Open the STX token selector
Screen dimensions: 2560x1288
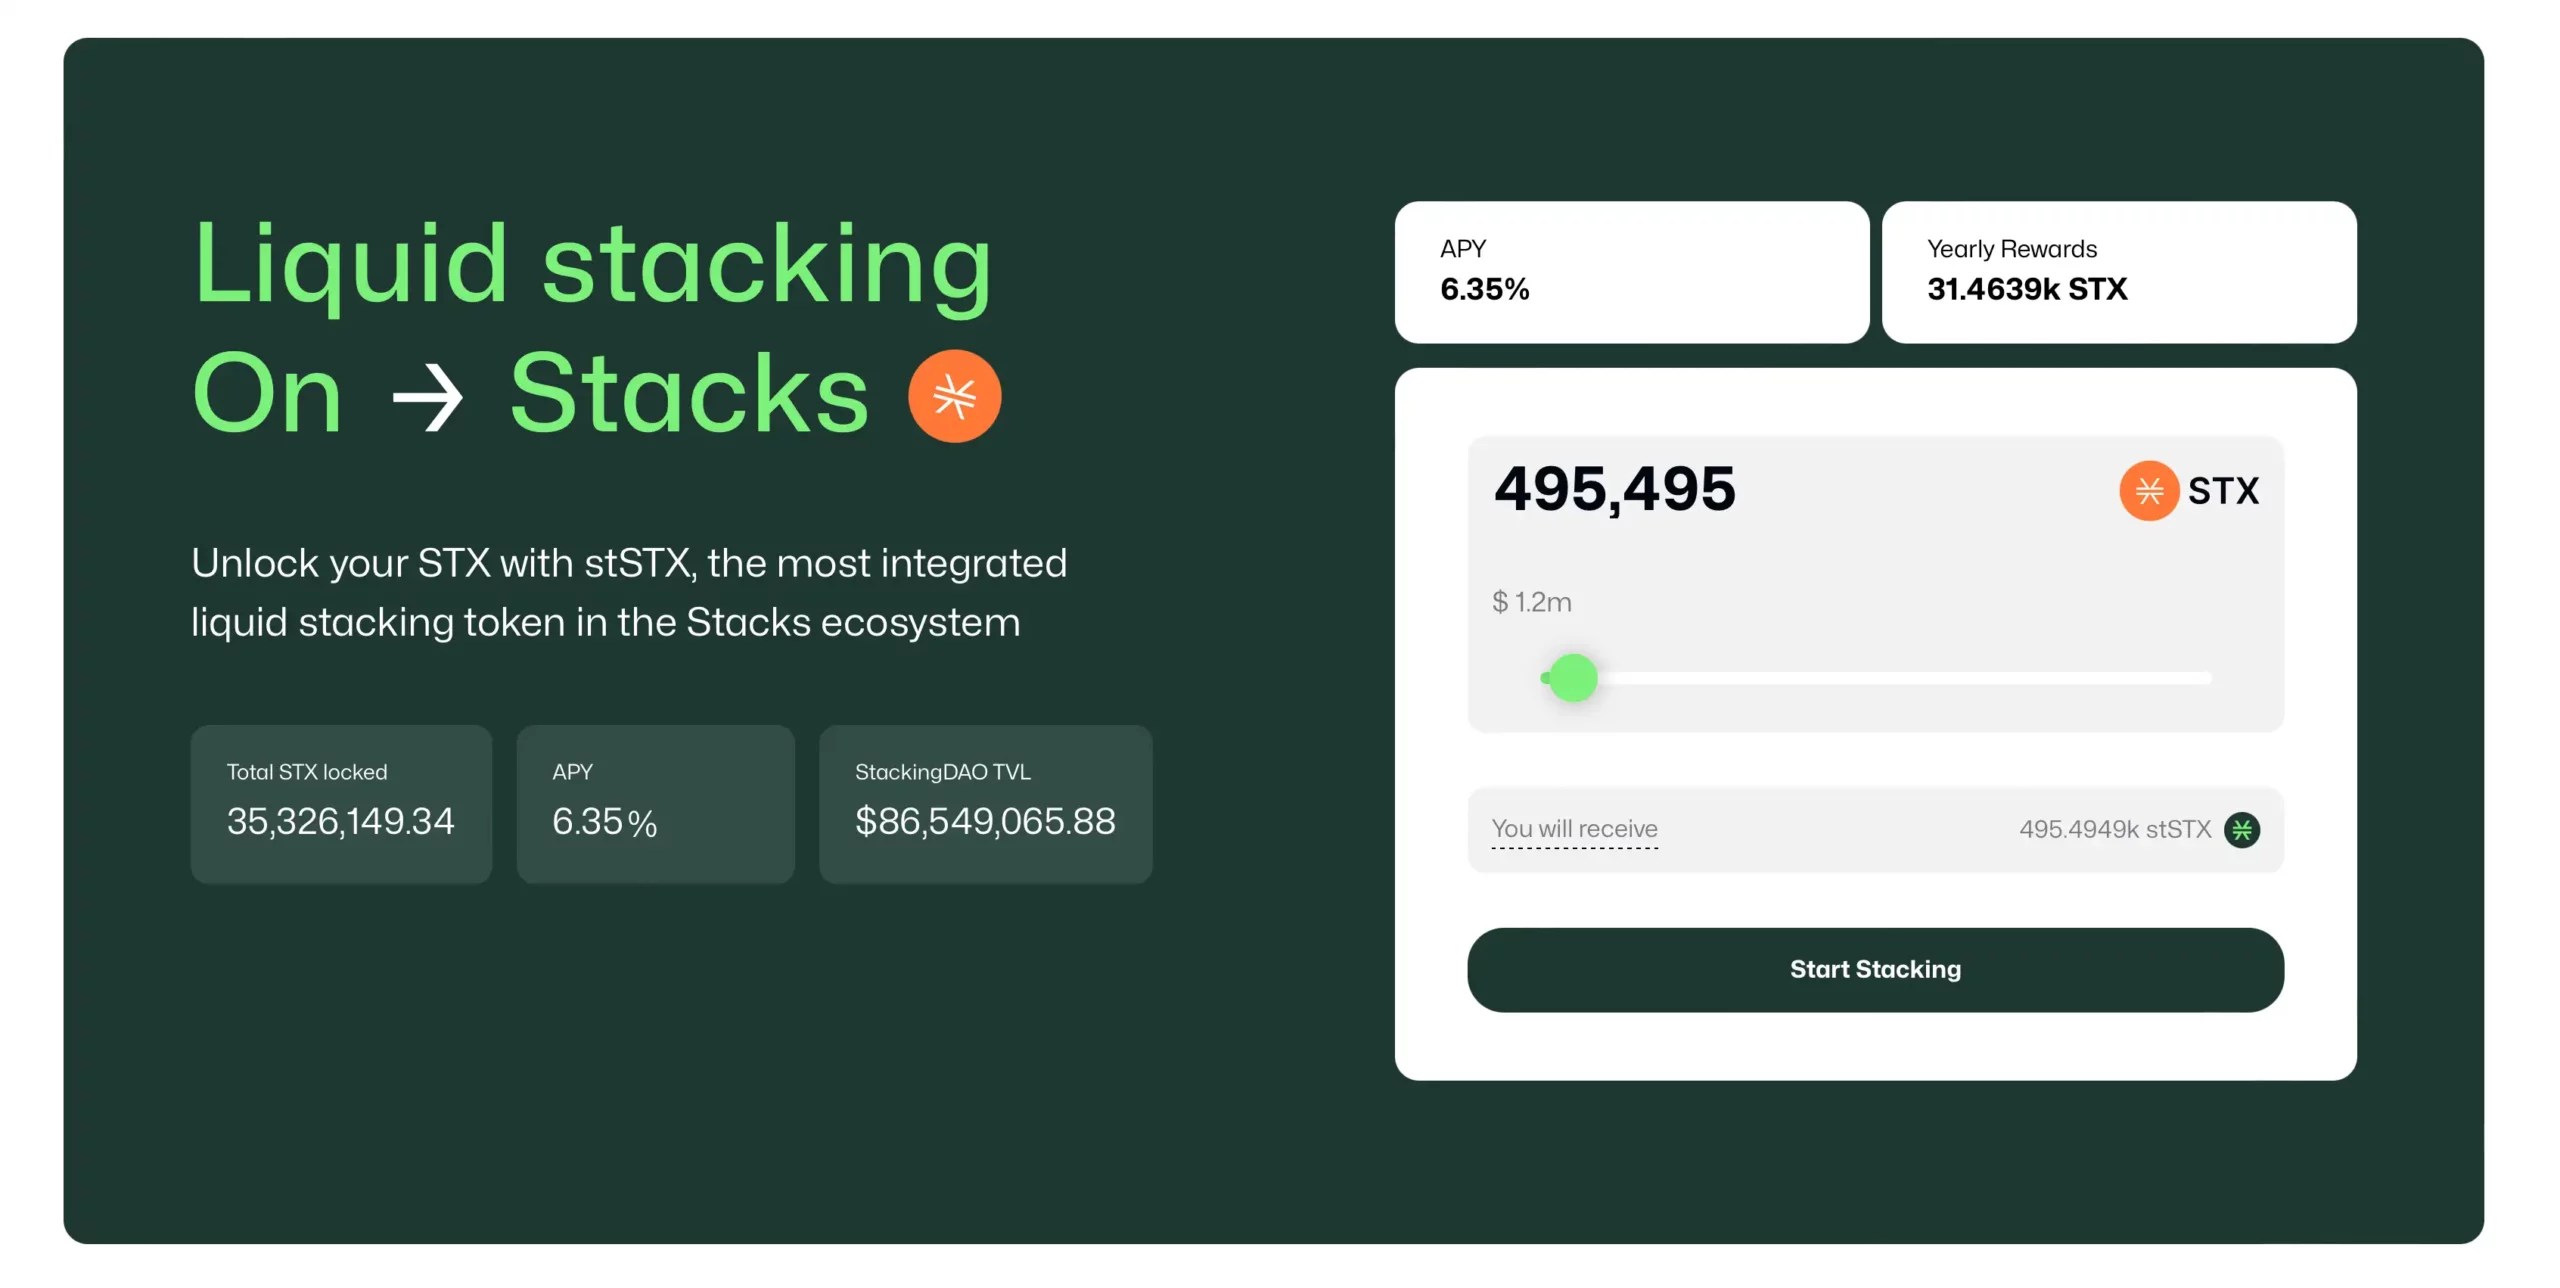click(x=2190, y=490)
